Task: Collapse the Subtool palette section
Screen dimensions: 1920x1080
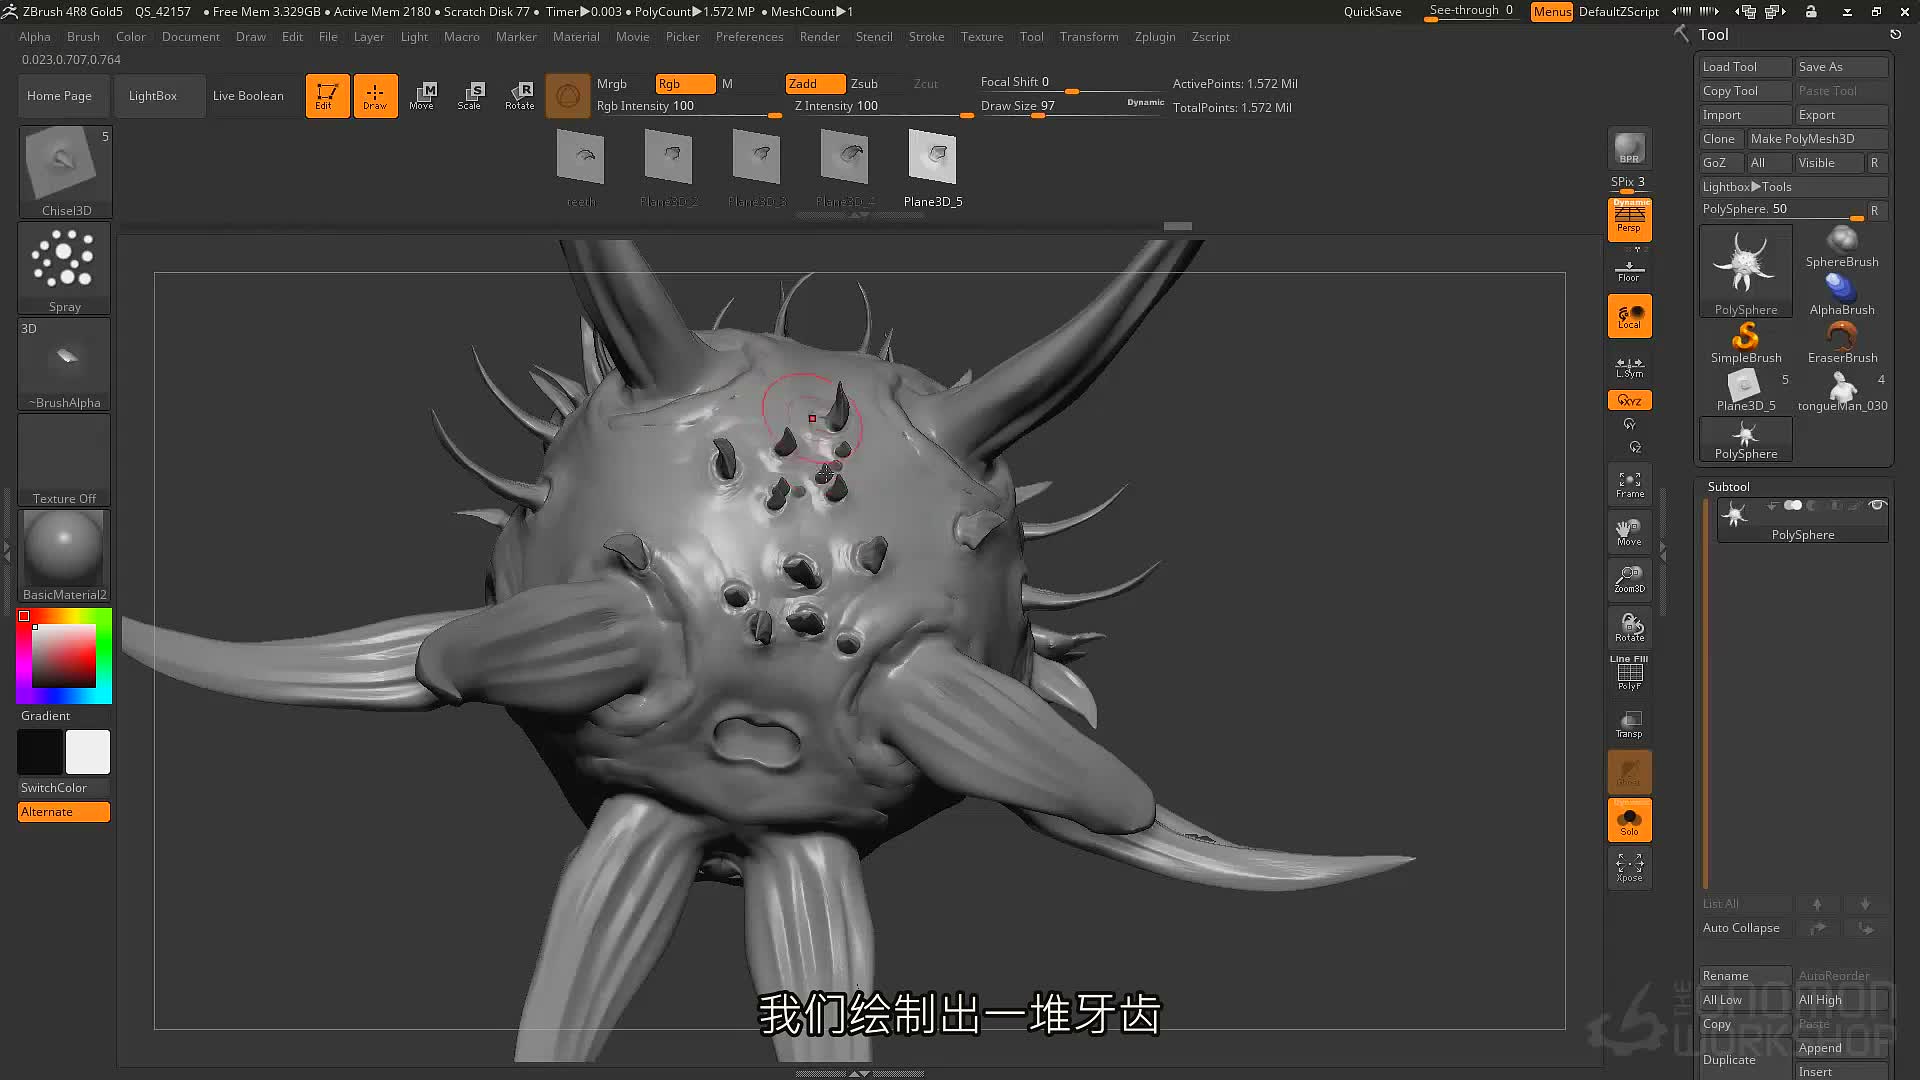Action: (1728, 487)
